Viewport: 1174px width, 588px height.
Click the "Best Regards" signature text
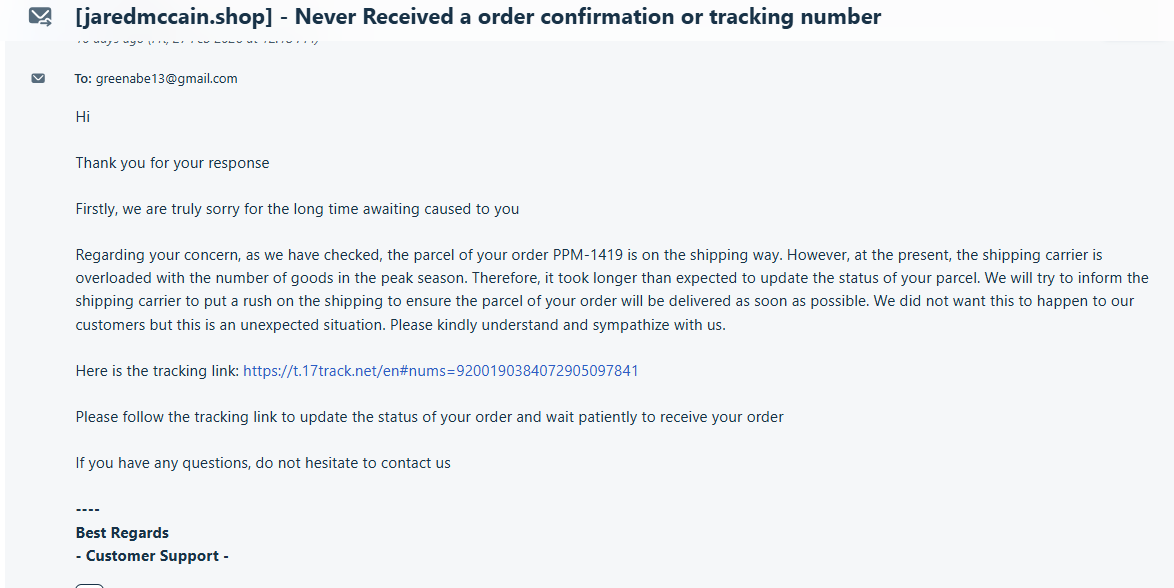click(122, 533)
